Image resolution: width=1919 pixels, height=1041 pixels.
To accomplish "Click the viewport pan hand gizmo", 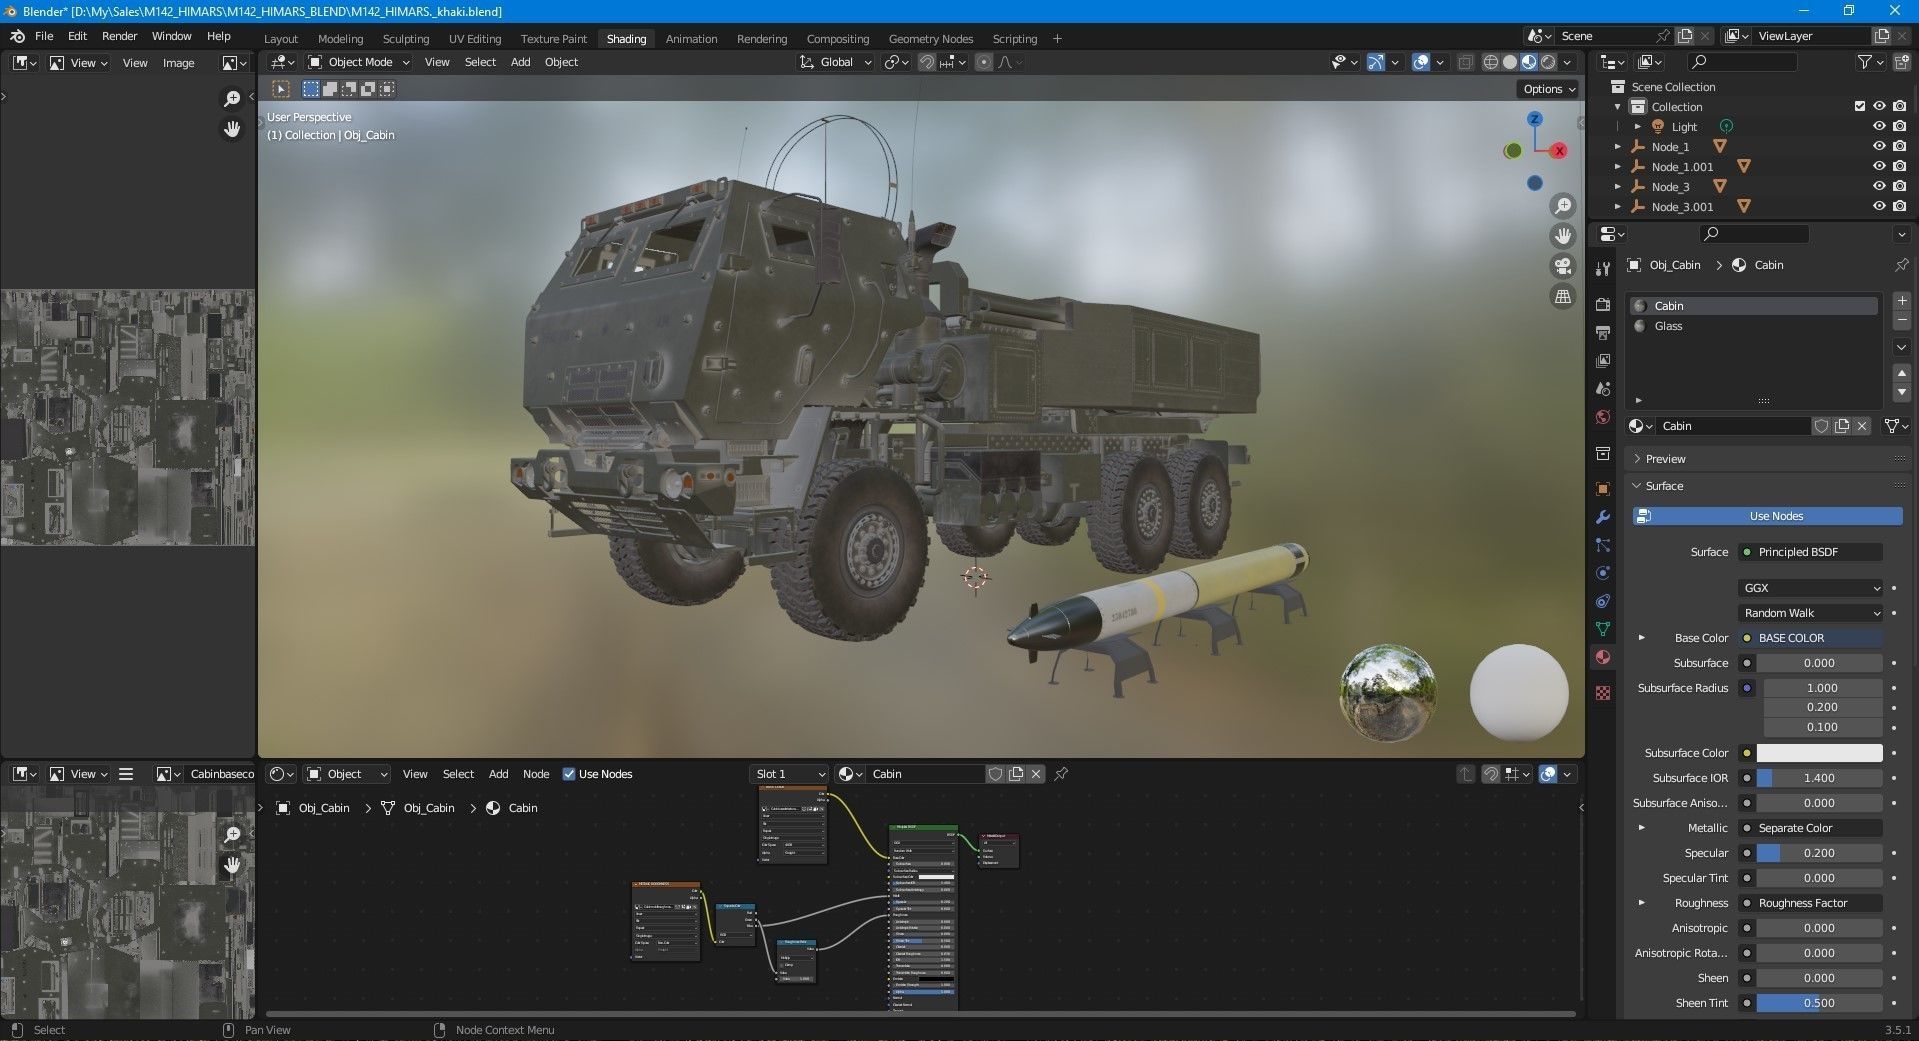I will tap(1562, 236).
